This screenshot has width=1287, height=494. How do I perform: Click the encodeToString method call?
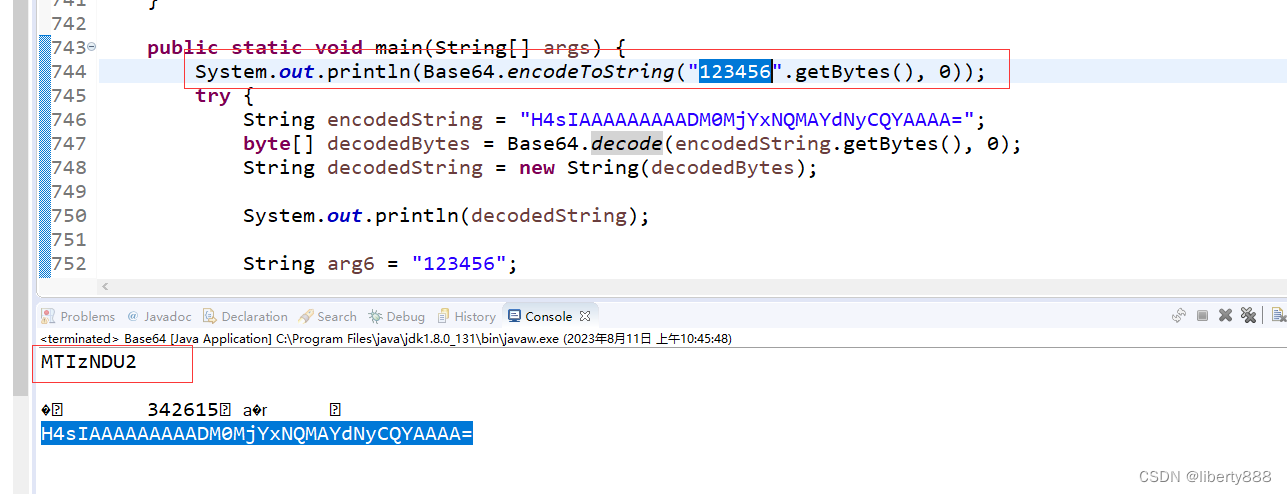pyautogui.click(x=590, y=71)
